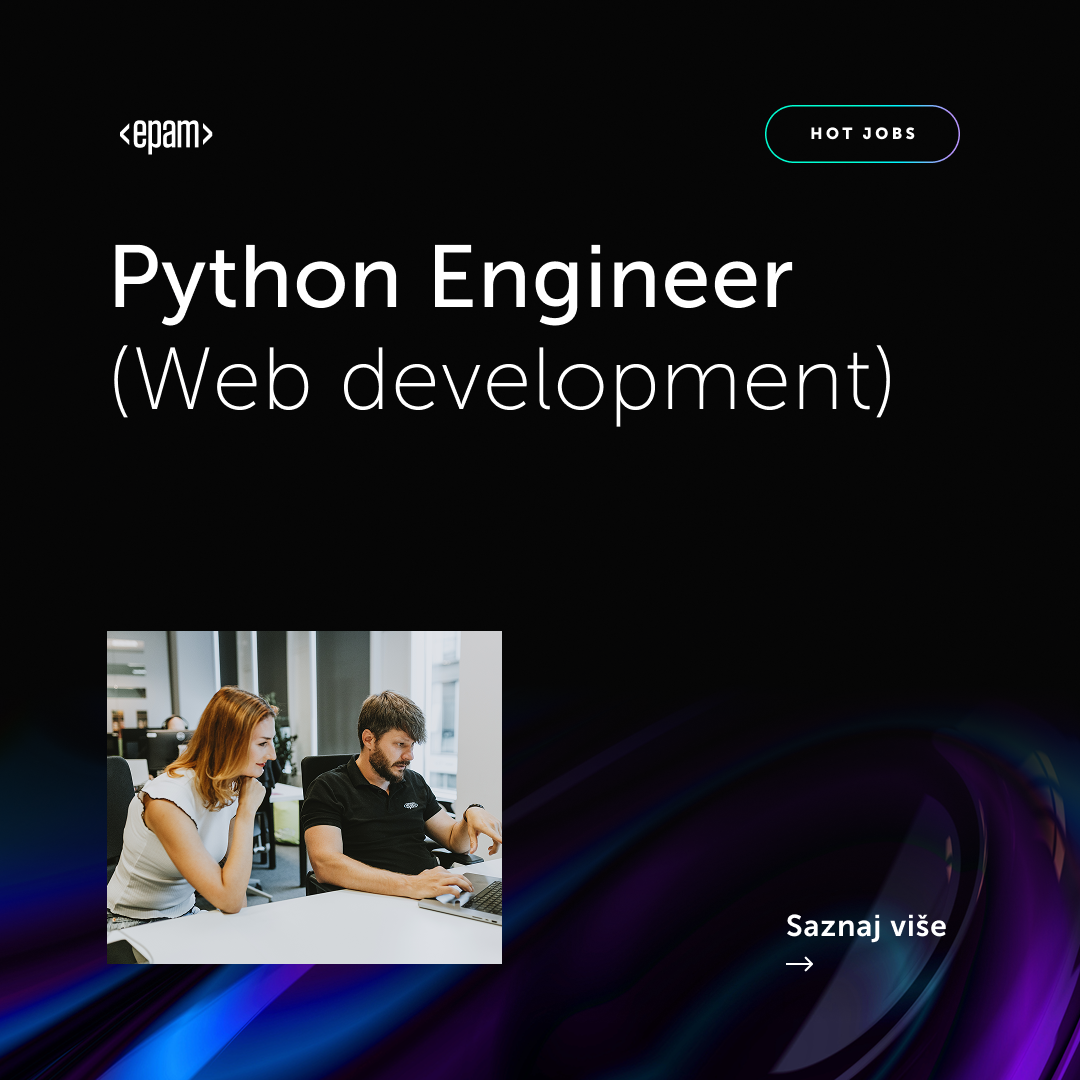Click the Saznaj više link
Viewport: 1080px width, 1080px height.
point(866,926)
